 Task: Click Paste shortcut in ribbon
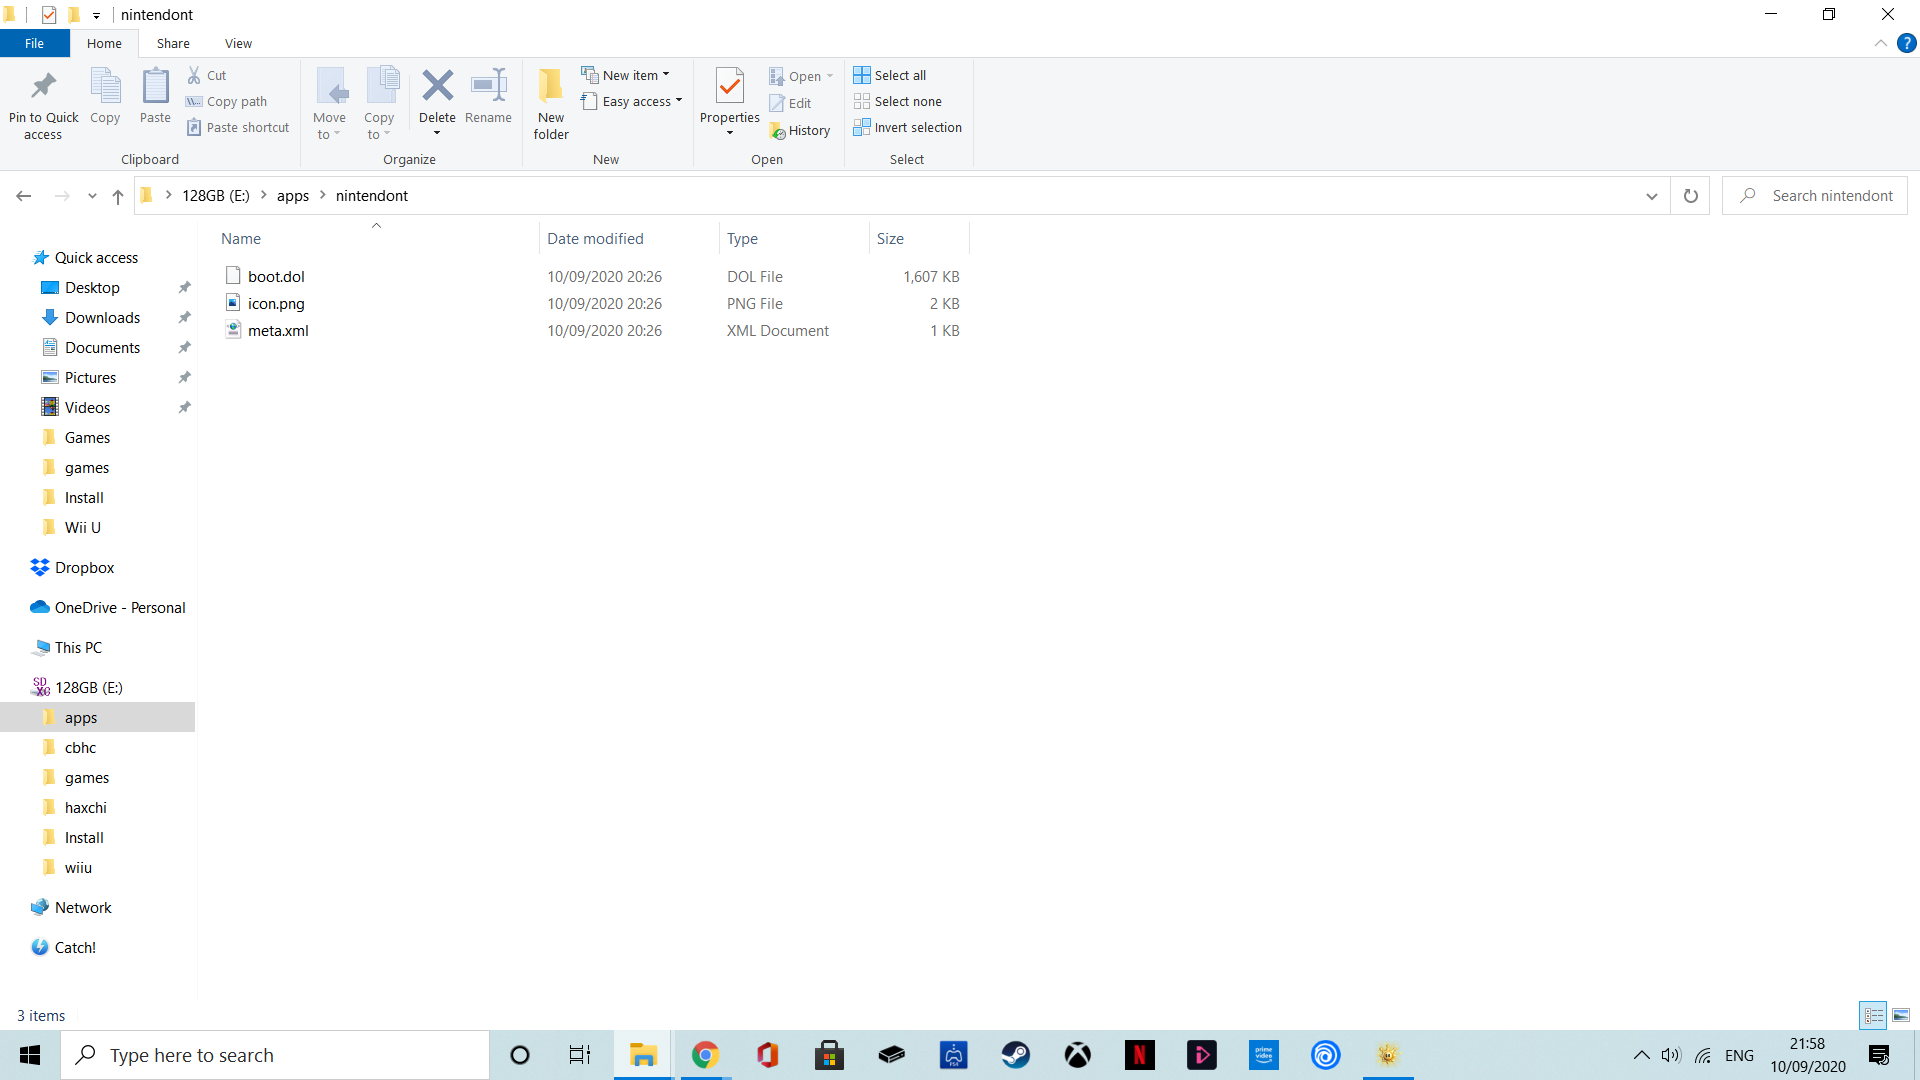(x=238, y=127)
